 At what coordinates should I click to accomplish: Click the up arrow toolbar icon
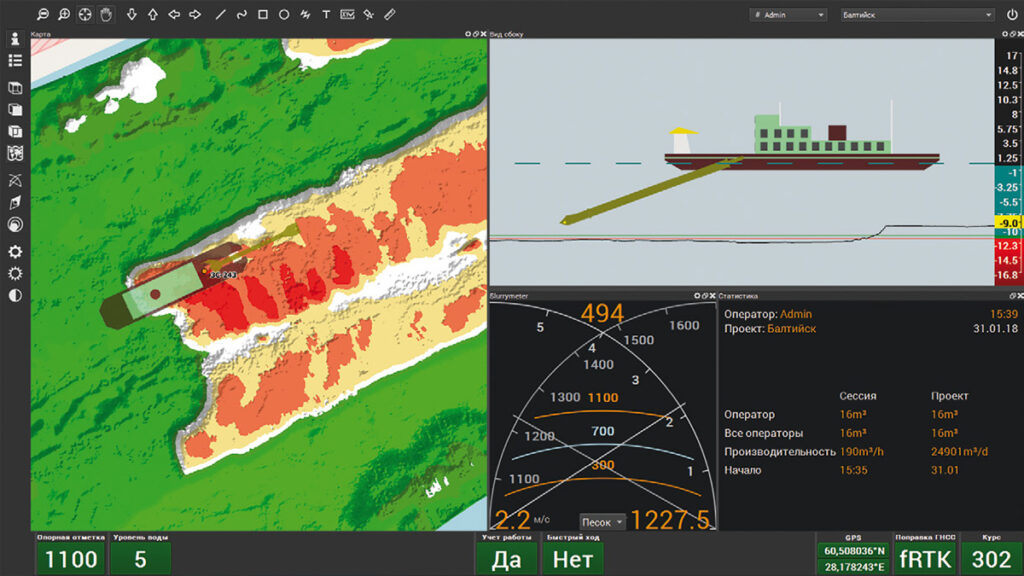[153, 14]
